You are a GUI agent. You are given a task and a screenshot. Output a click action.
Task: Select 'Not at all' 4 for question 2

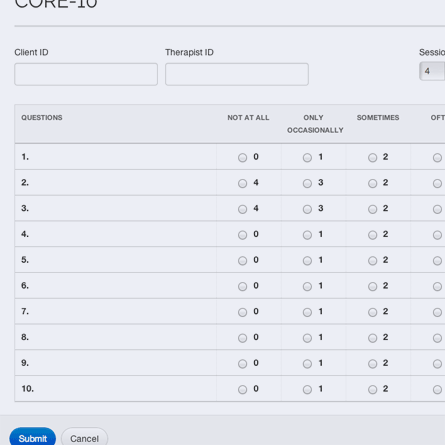click(242, 184)
